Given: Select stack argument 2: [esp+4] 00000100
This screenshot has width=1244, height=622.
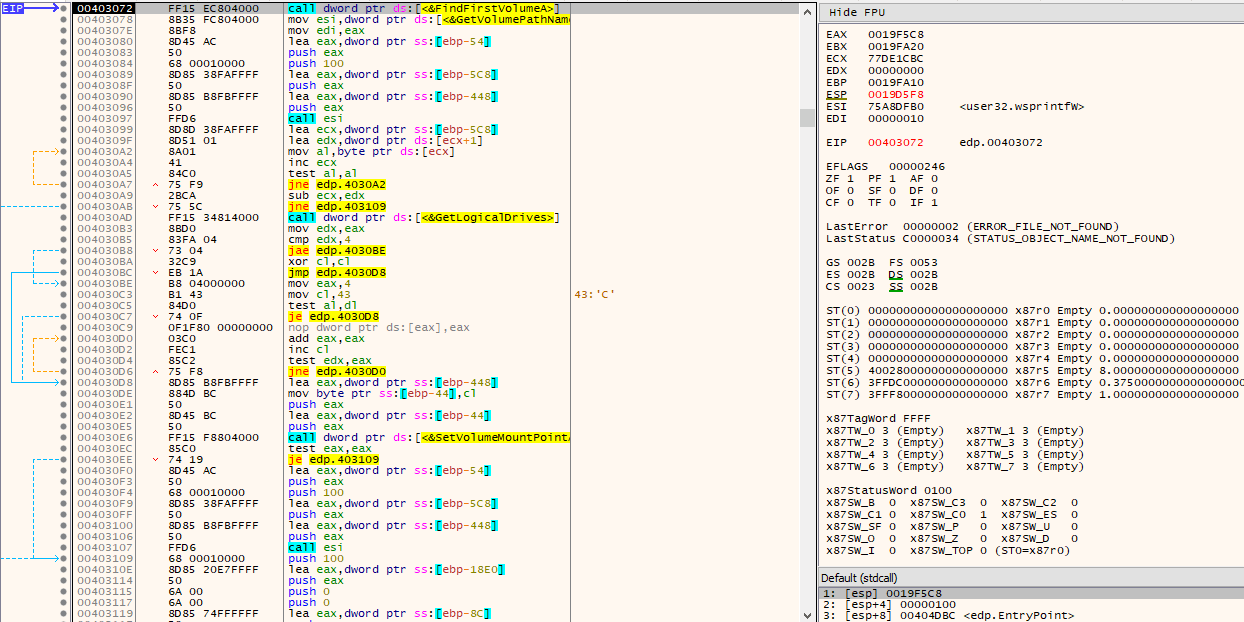Looking at the screenshot, I should pos(1031,603).
